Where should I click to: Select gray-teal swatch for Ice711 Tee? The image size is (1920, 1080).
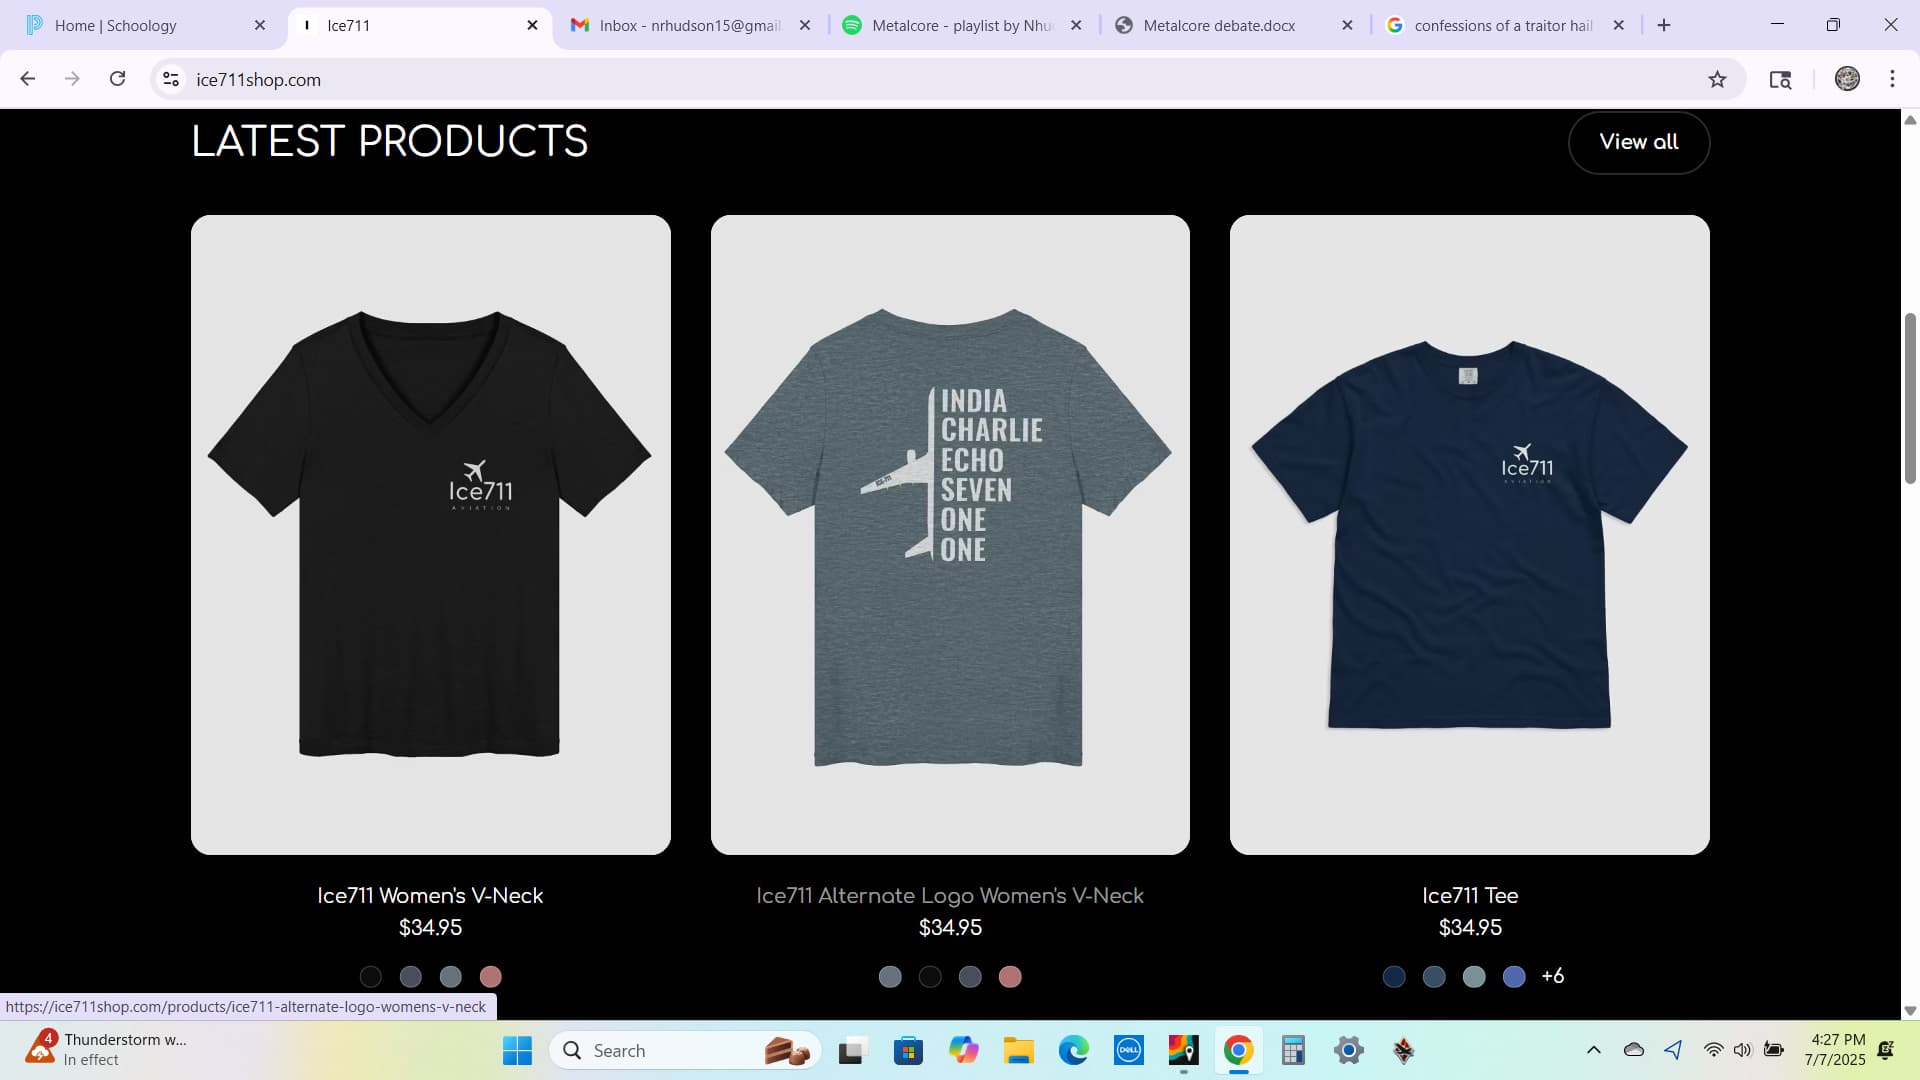click(x=1474, y=977)
